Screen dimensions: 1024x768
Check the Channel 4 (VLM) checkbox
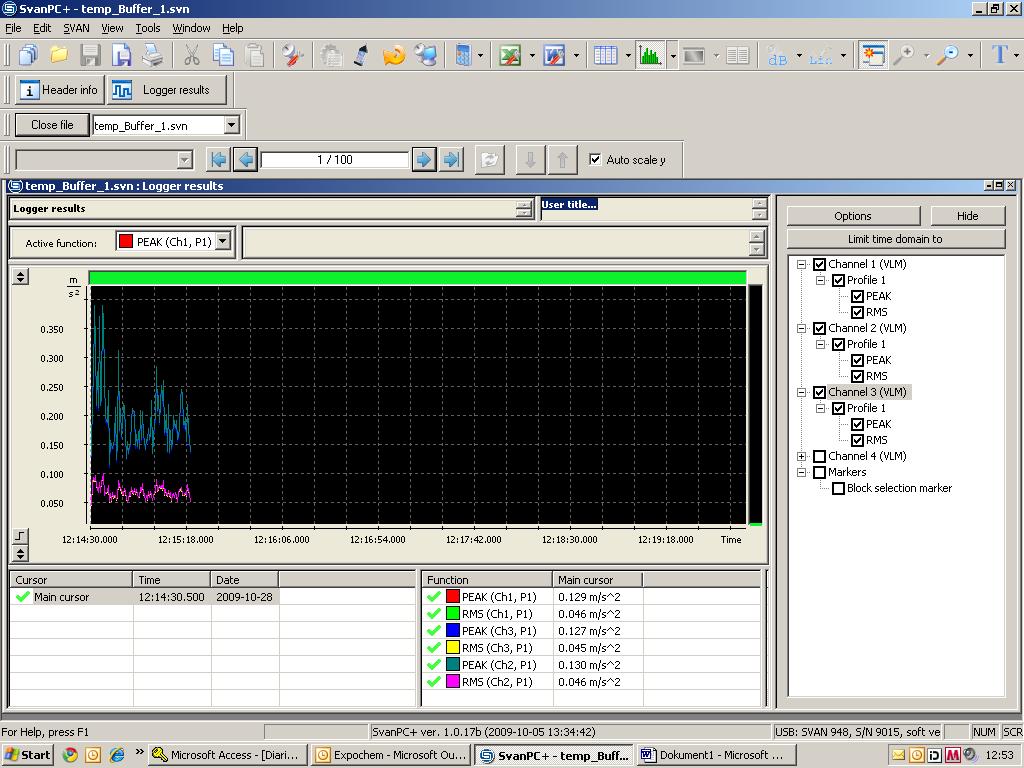(820, 456)
